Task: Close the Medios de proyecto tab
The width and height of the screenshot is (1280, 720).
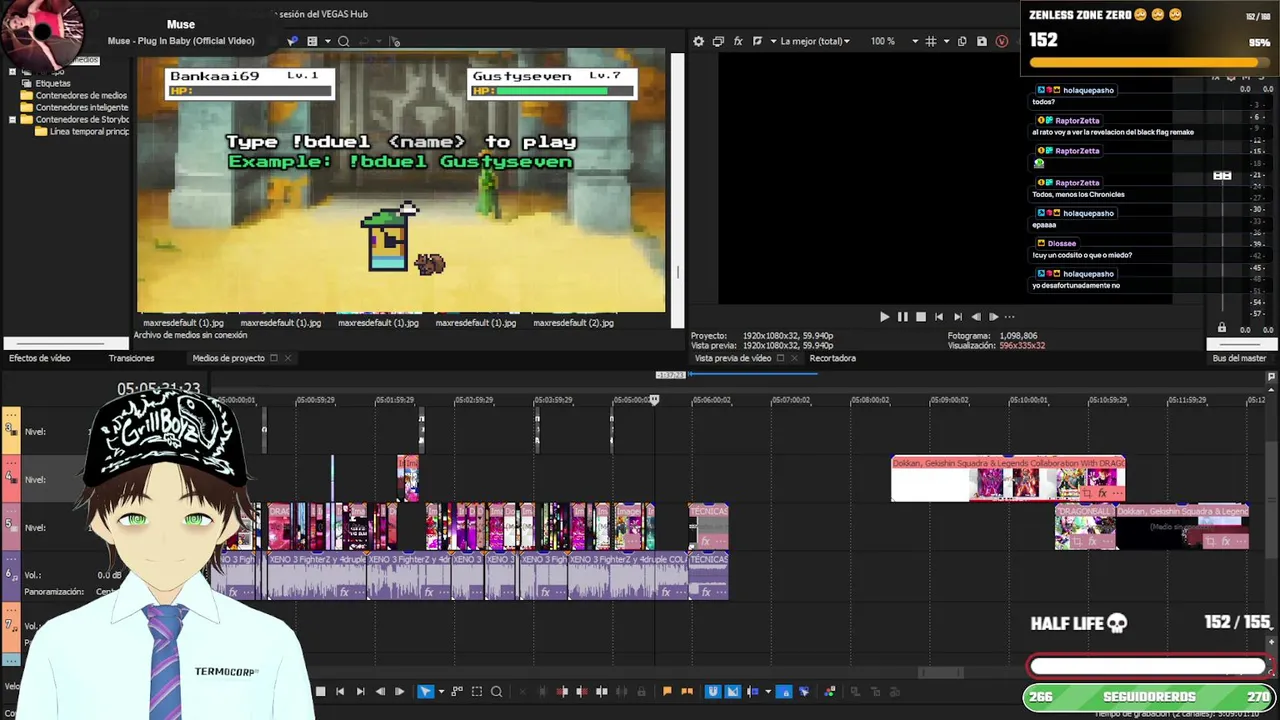Action: click(x=288, y=358)
